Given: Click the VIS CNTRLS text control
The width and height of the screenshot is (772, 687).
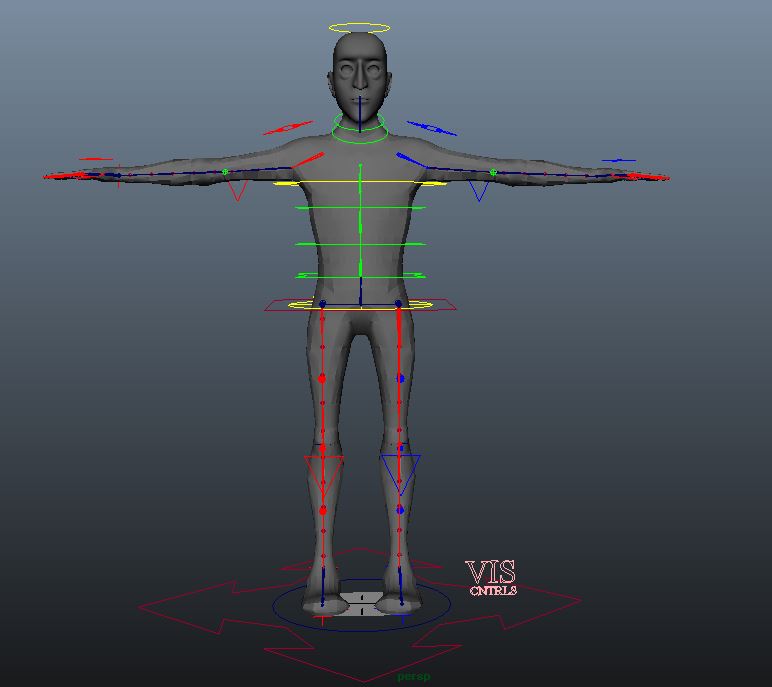Looking at the screenshot, I should tap(491, 578).
